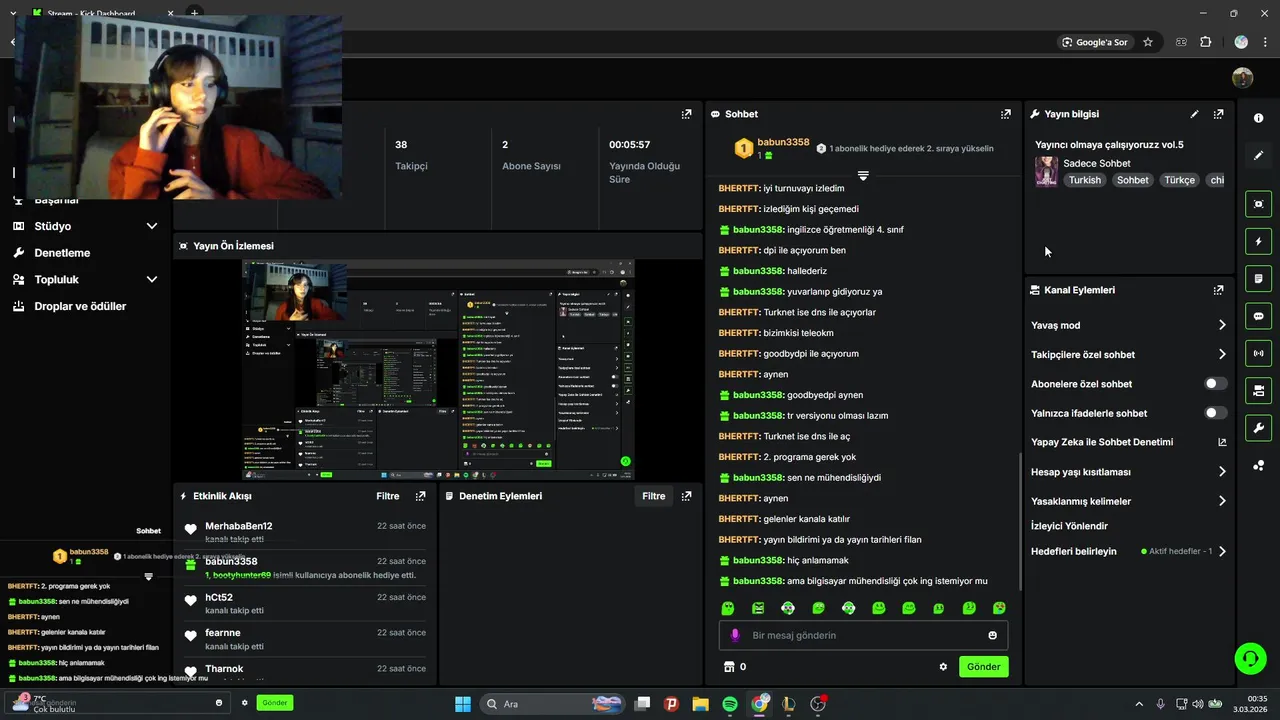Toggle the lightning activity feed icon
This screenshot has height=720, width=1280.
[1258, 241]
